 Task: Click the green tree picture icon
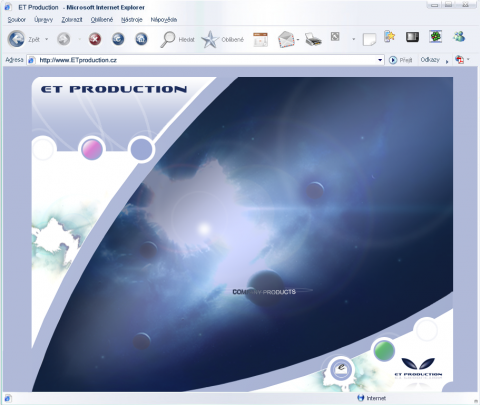(x=436, y=36)
